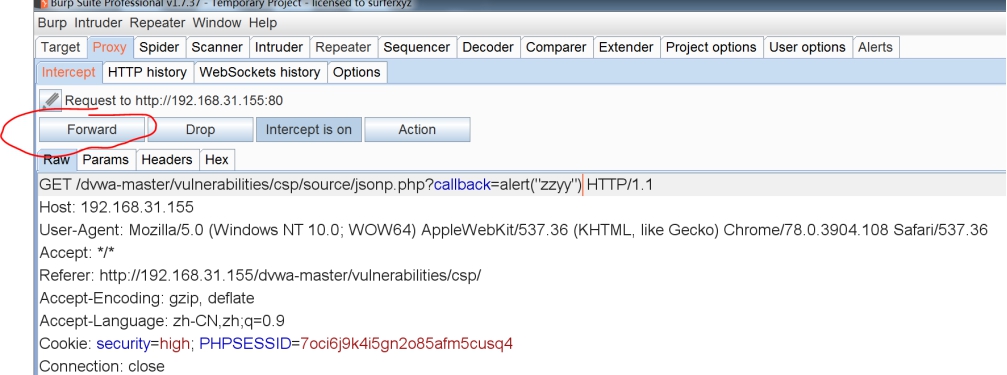
Task: Switch to the Headers view tab
Action: coord(167,160)
